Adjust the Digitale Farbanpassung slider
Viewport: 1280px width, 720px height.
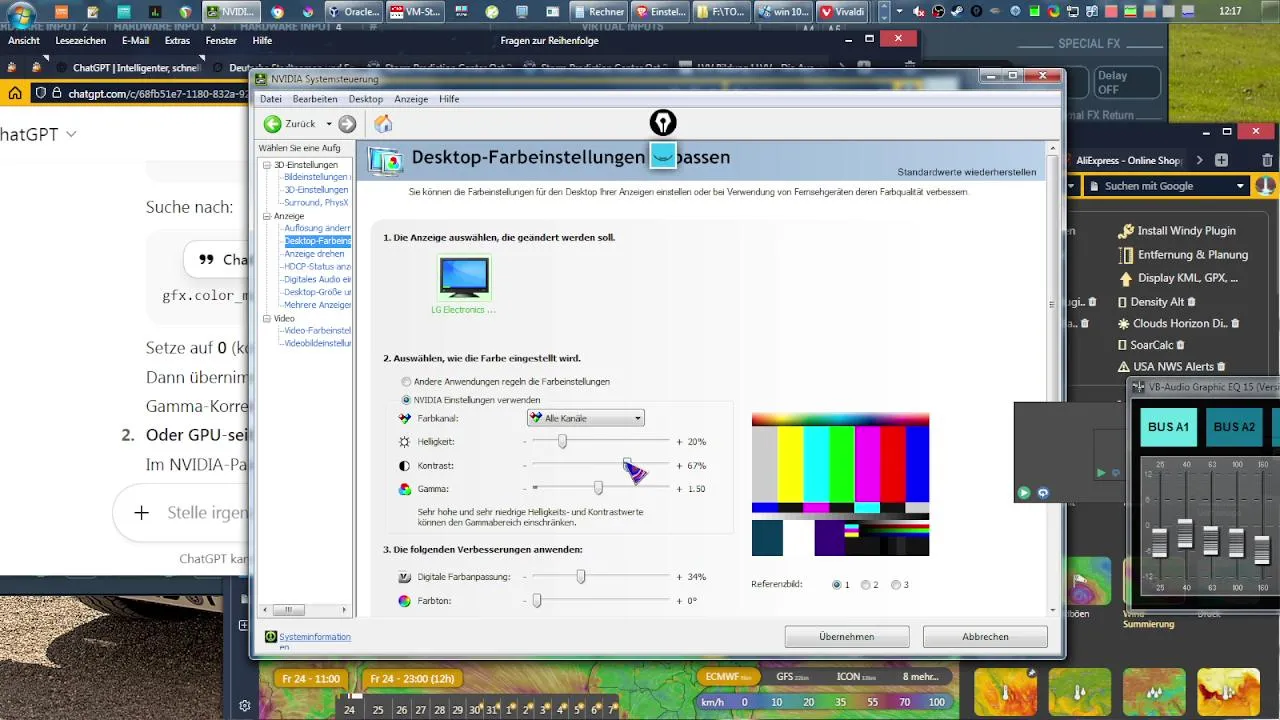[x=580, y=576]
